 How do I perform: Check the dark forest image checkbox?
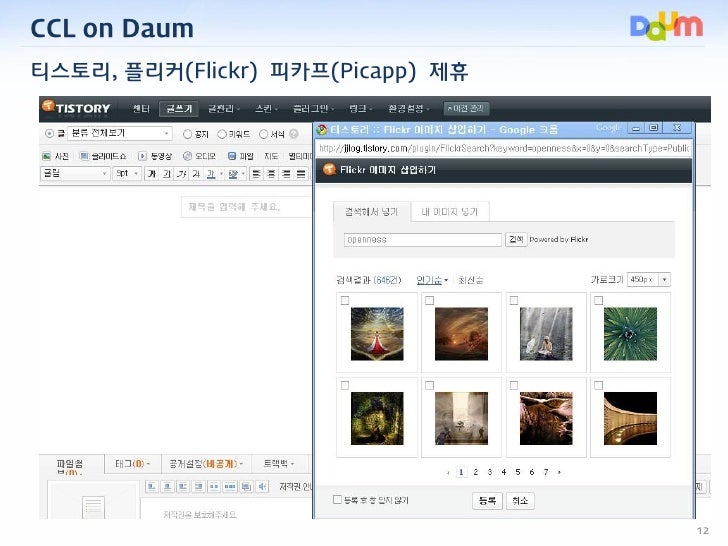(x=345, y=385)
